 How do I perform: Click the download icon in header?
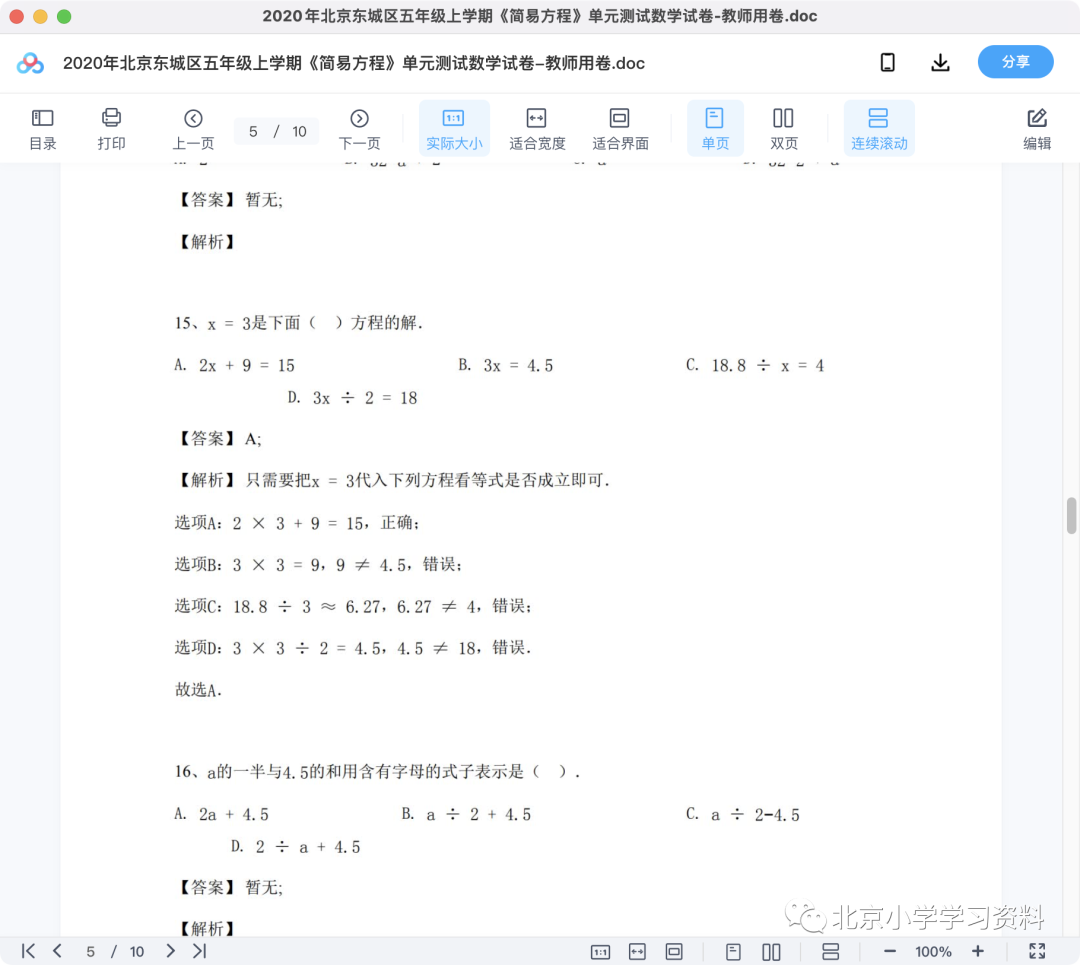[x=940, y=63]
